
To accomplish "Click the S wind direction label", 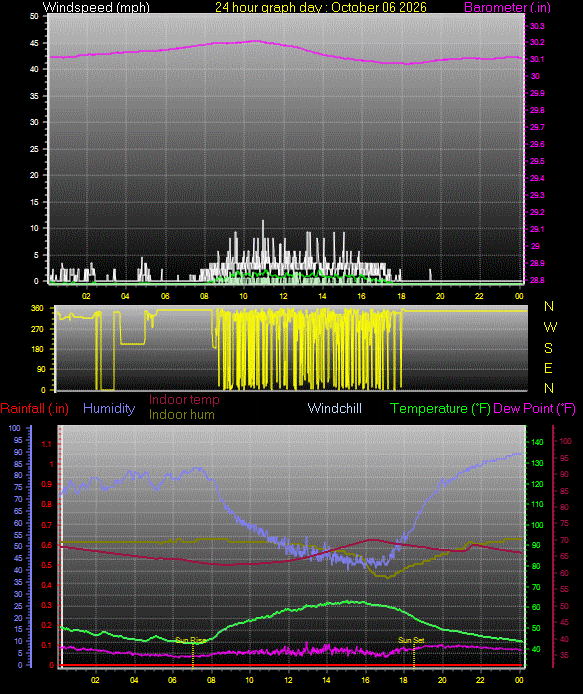I will pyautogui.click(x=548, y=348).
